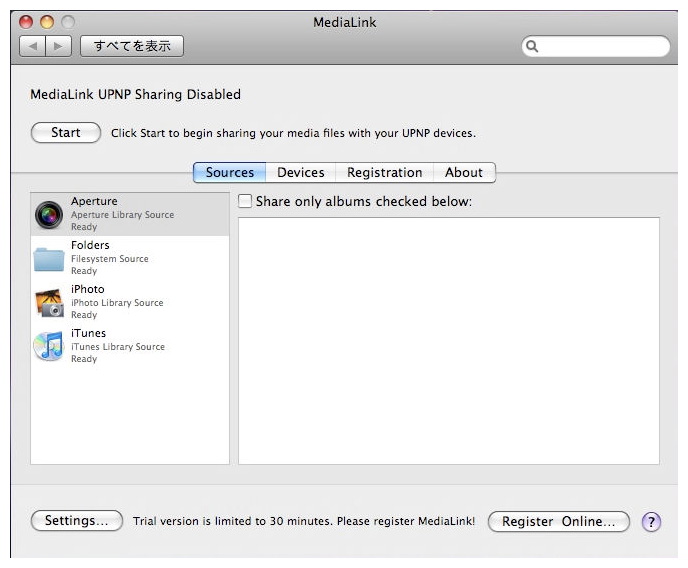
Task: Click Start to begin UPNP sharing
Action: pyautogui.click(x=66, y=132)
